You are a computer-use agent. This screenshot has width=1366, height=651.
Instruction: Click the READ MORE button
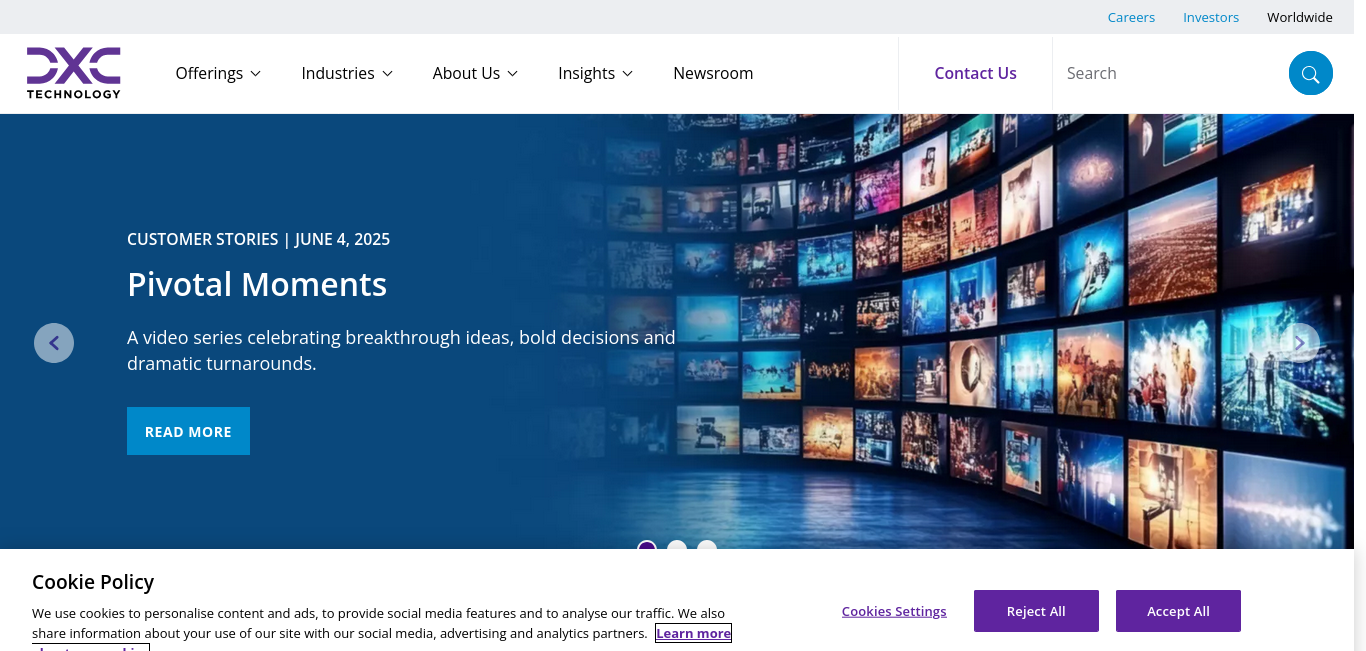click(x=188, y=431)
